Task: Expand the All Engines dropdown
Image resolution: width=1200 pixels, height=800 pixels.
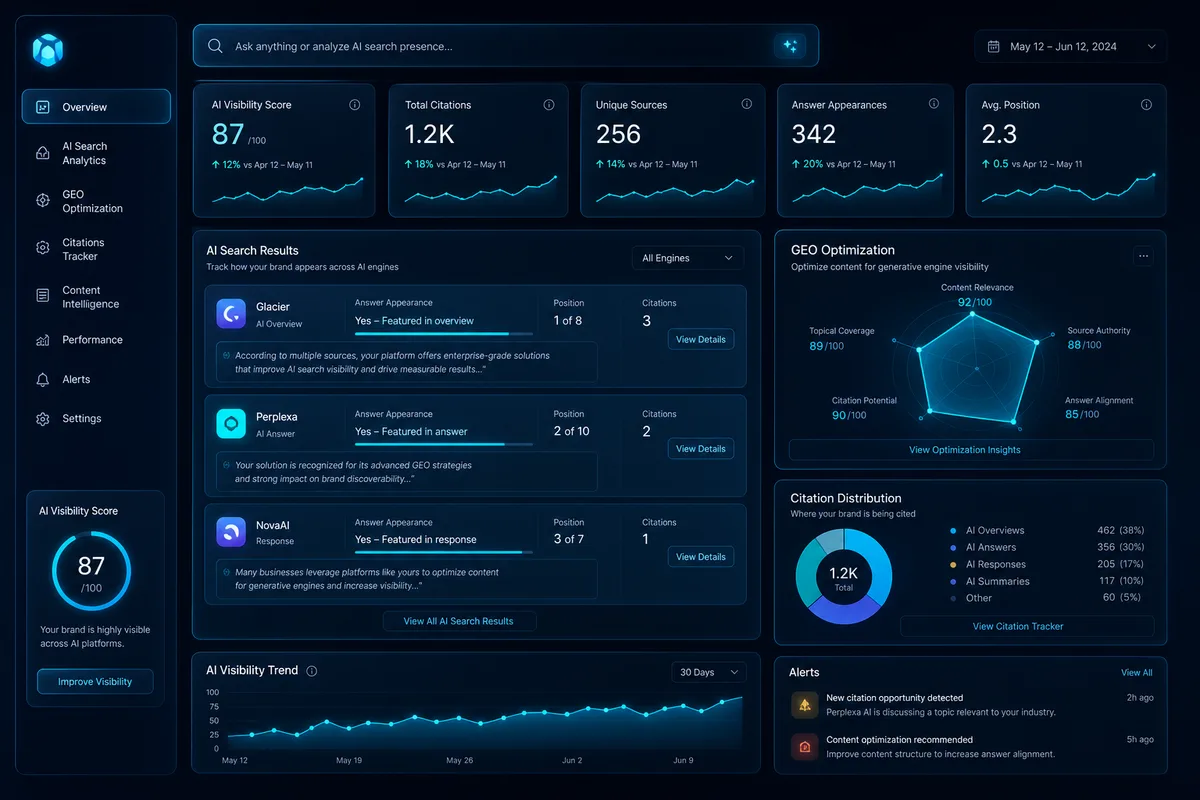Action: [688, 258]
